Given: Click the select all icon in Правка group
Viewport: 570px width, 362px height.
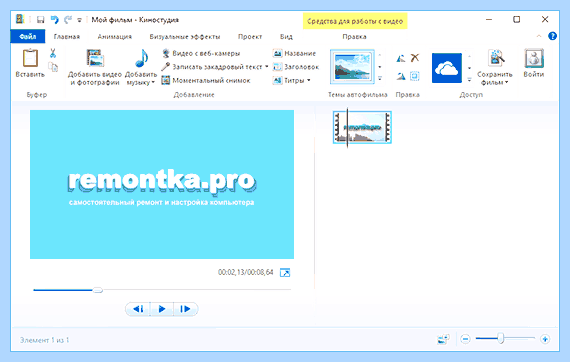Looking at the screenshot, I should 415,76.
